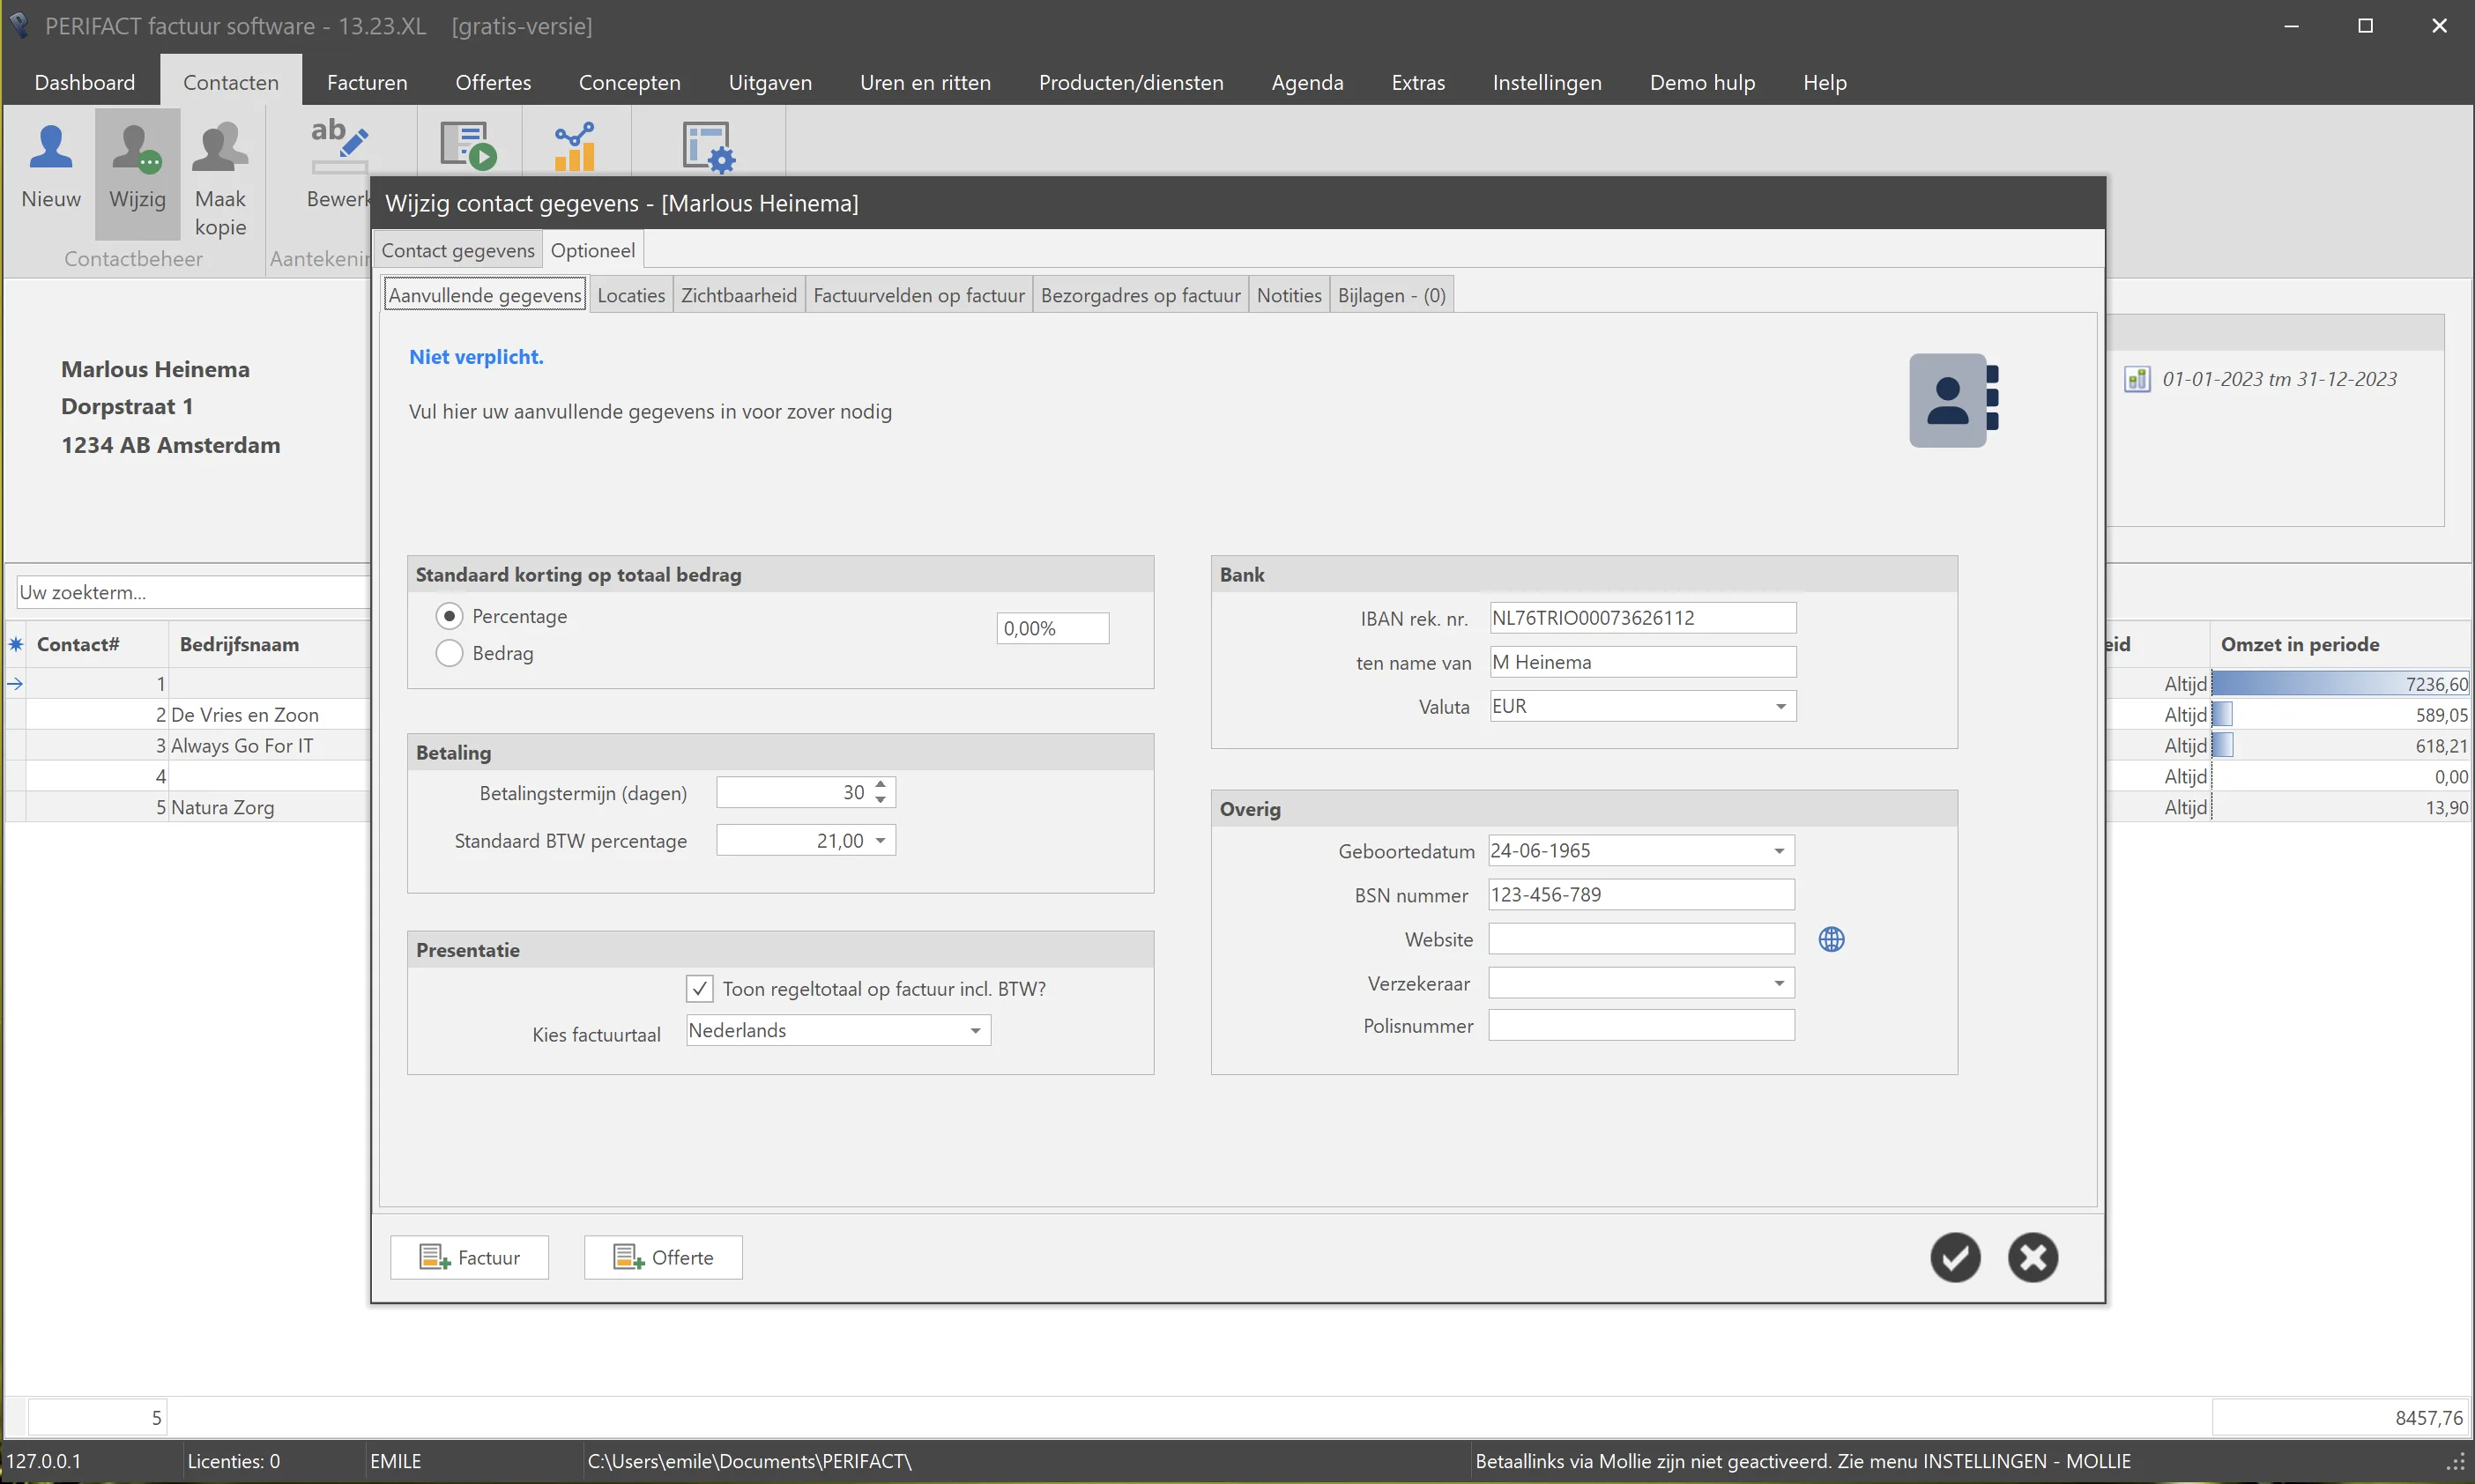
Task: Click the IBAN rek. nr. input field
Action: [1642, 618]
